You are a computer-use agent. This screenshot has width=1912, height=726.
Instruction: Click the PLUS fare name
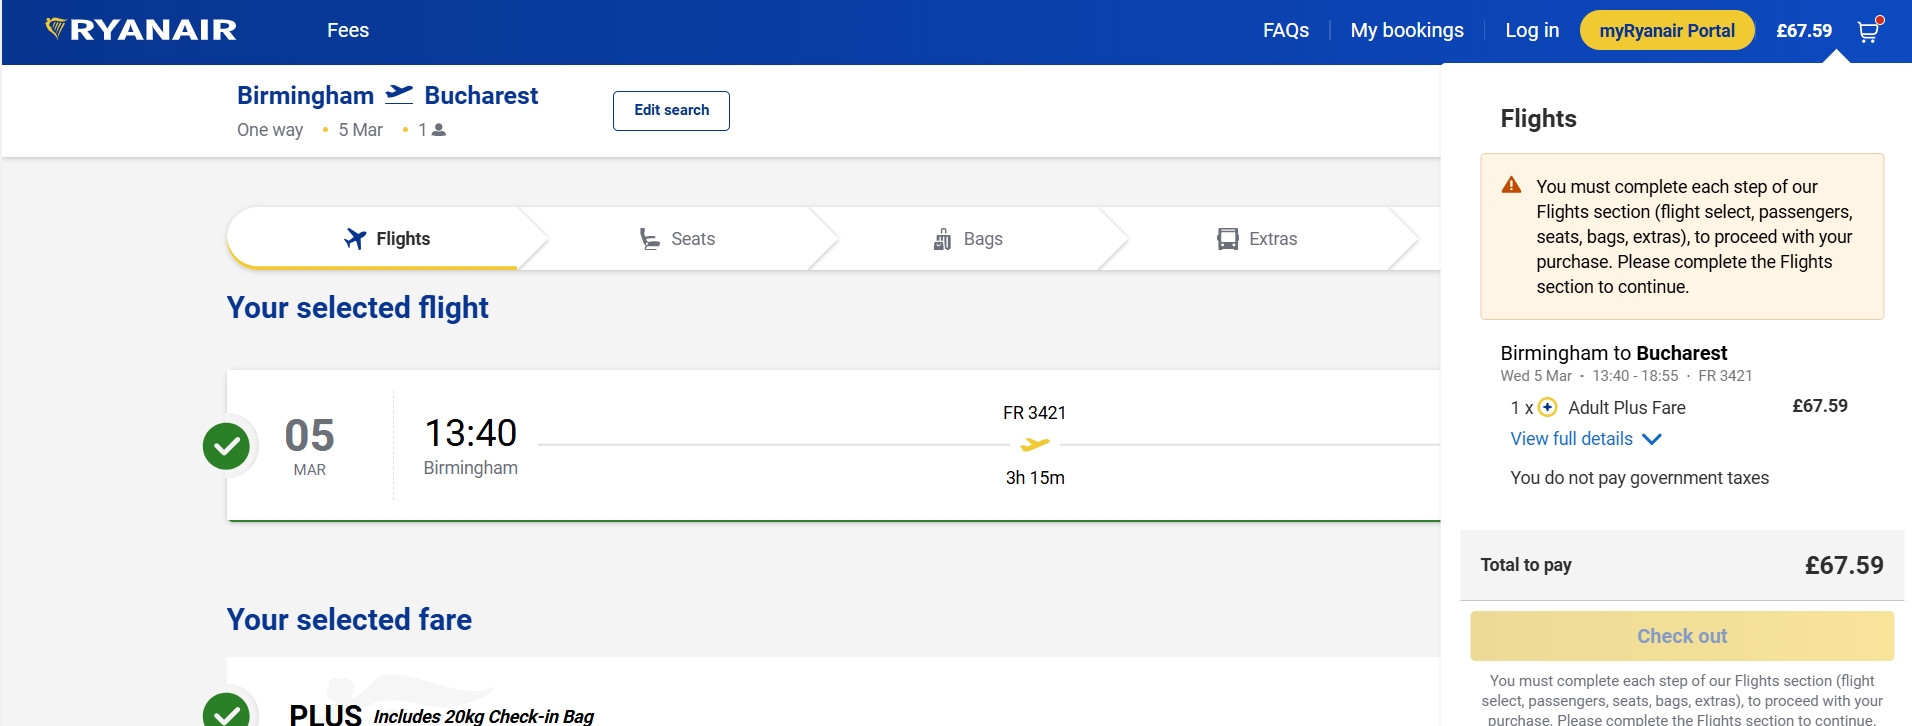(x=325, y=715)
